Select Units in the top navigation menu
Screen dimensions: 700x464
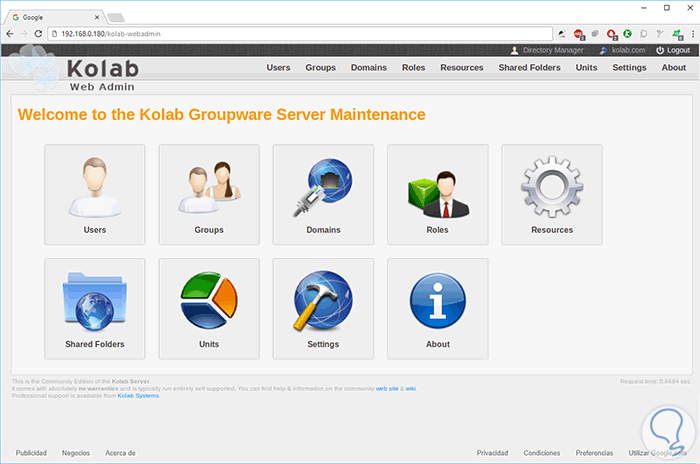pos(586,67)
